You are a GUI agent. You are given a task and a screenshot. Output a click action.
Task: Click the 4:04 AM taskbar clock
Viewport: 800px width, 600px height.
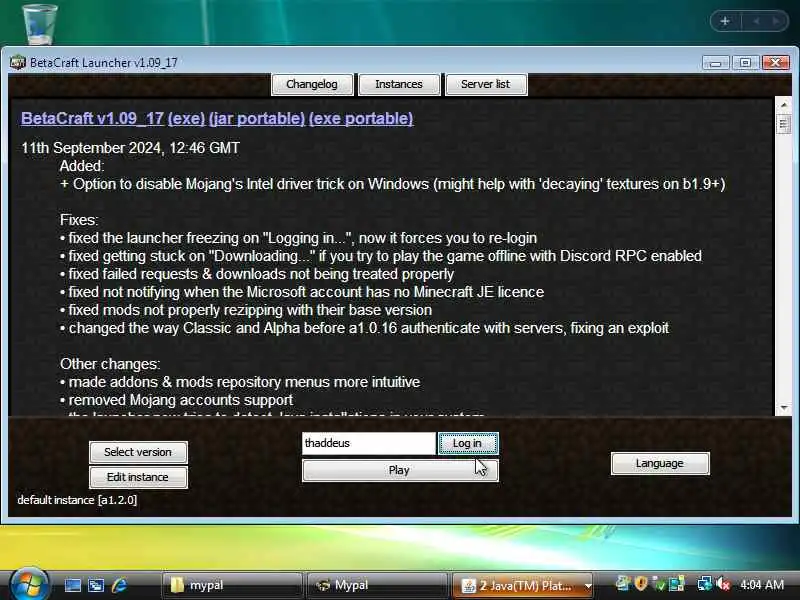(x=762, y=585)
